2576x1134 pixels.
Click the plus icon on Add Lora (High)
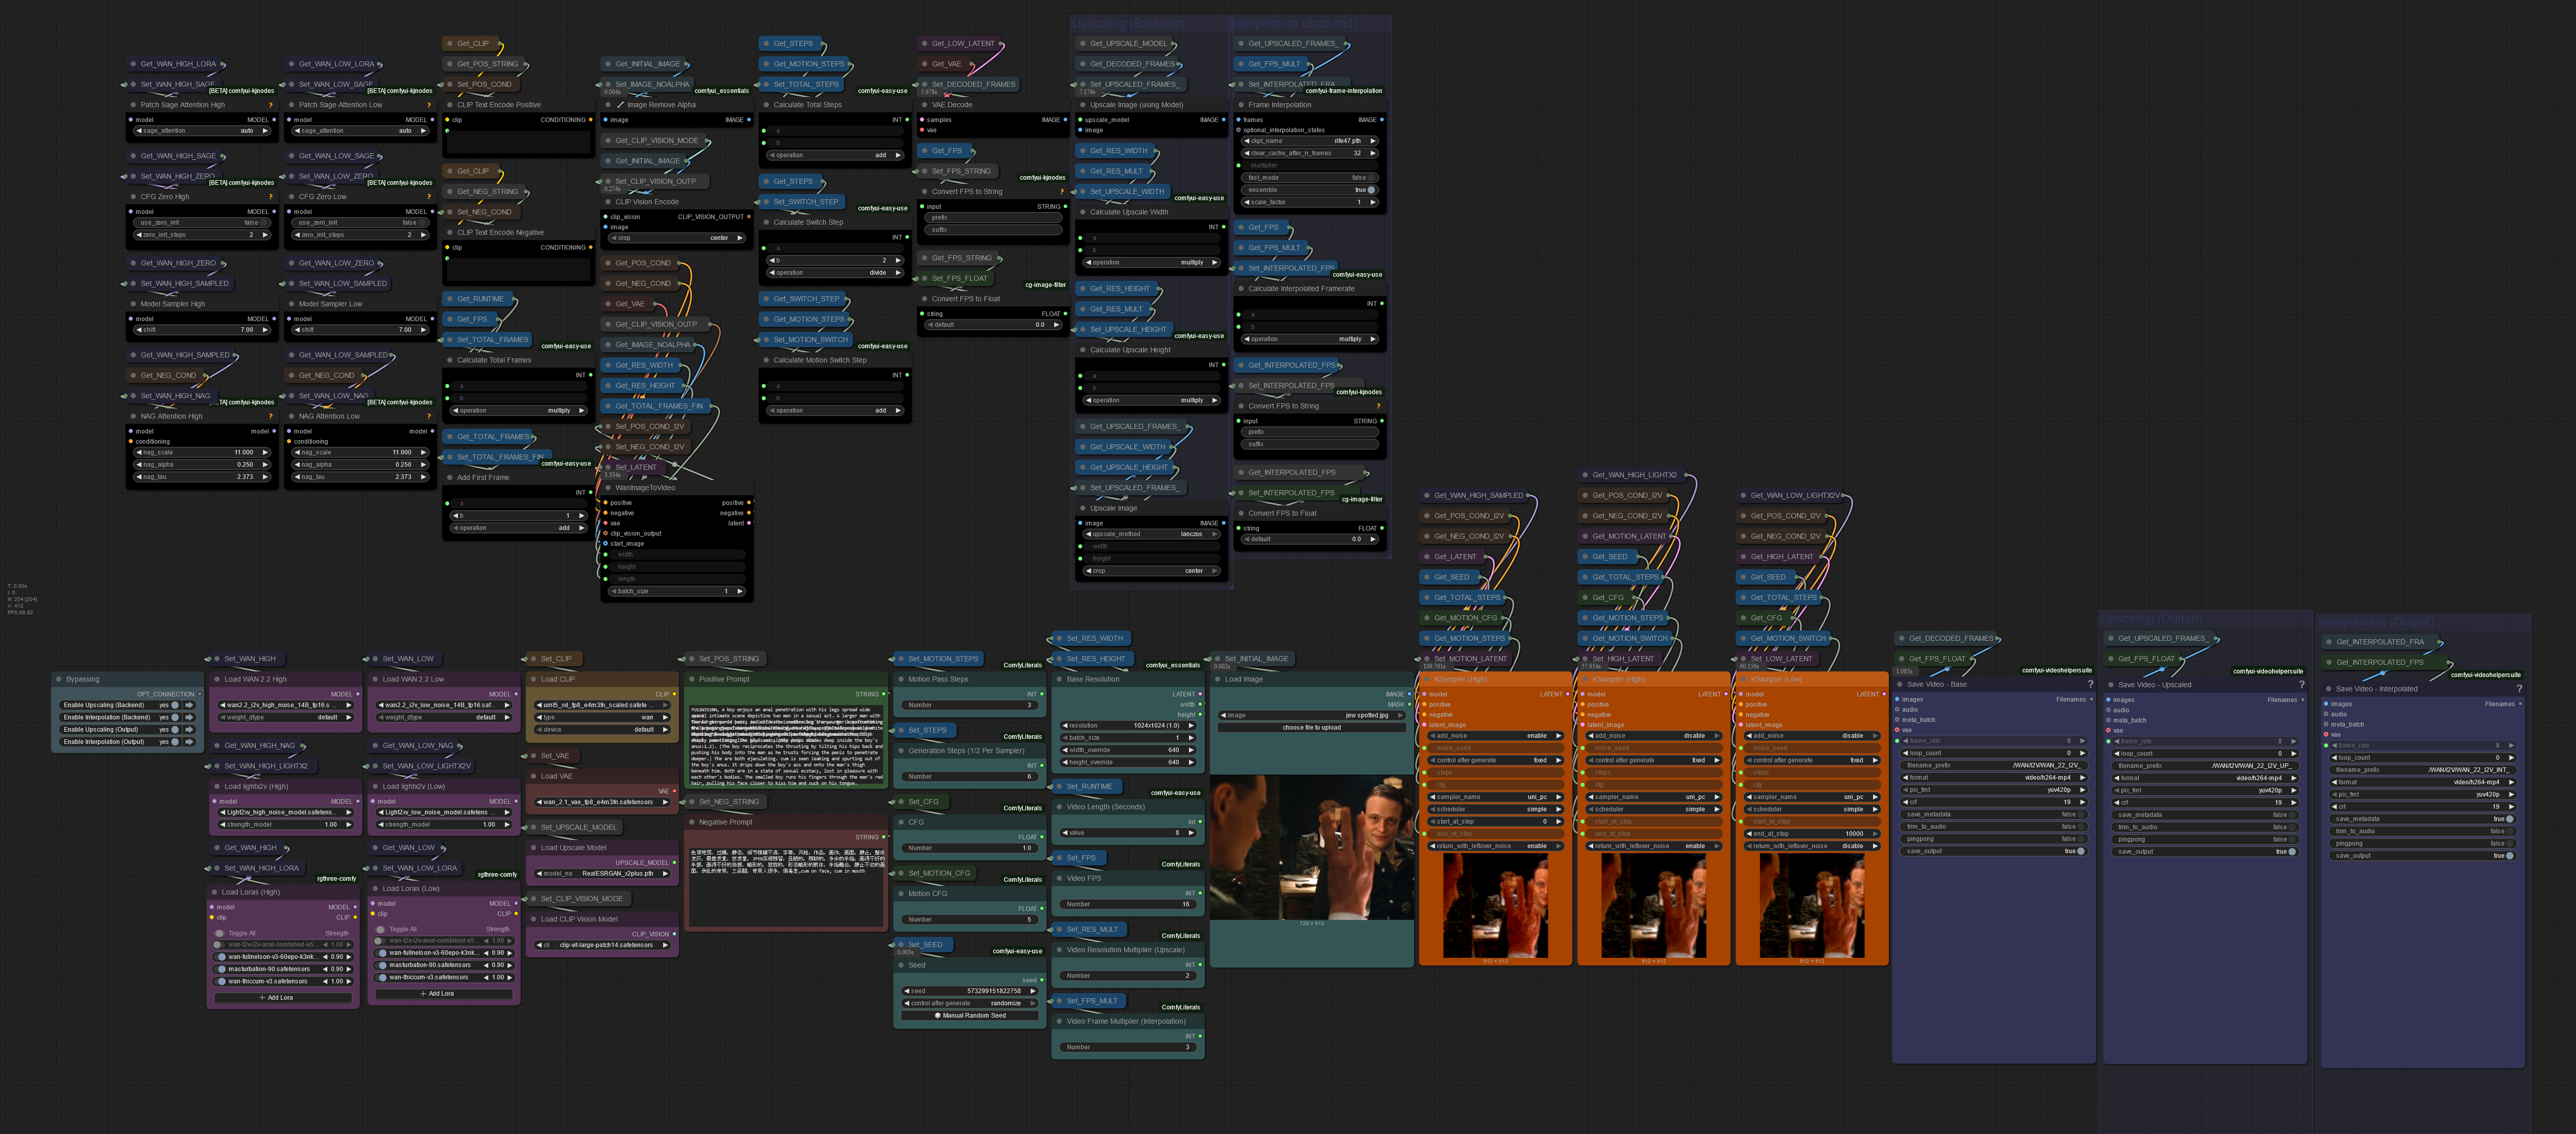coord(262,997)
